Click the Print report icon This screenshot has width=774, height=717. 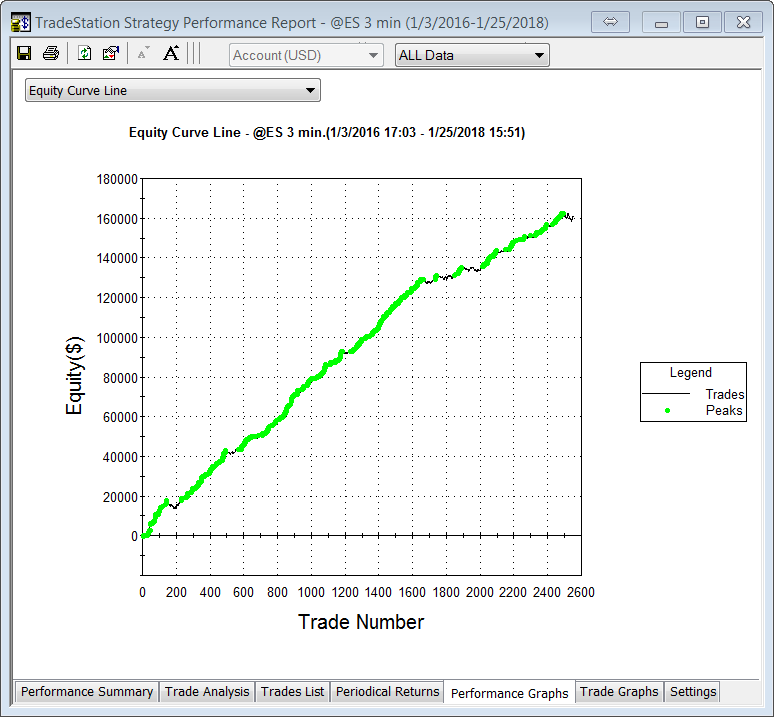[50, 54]
